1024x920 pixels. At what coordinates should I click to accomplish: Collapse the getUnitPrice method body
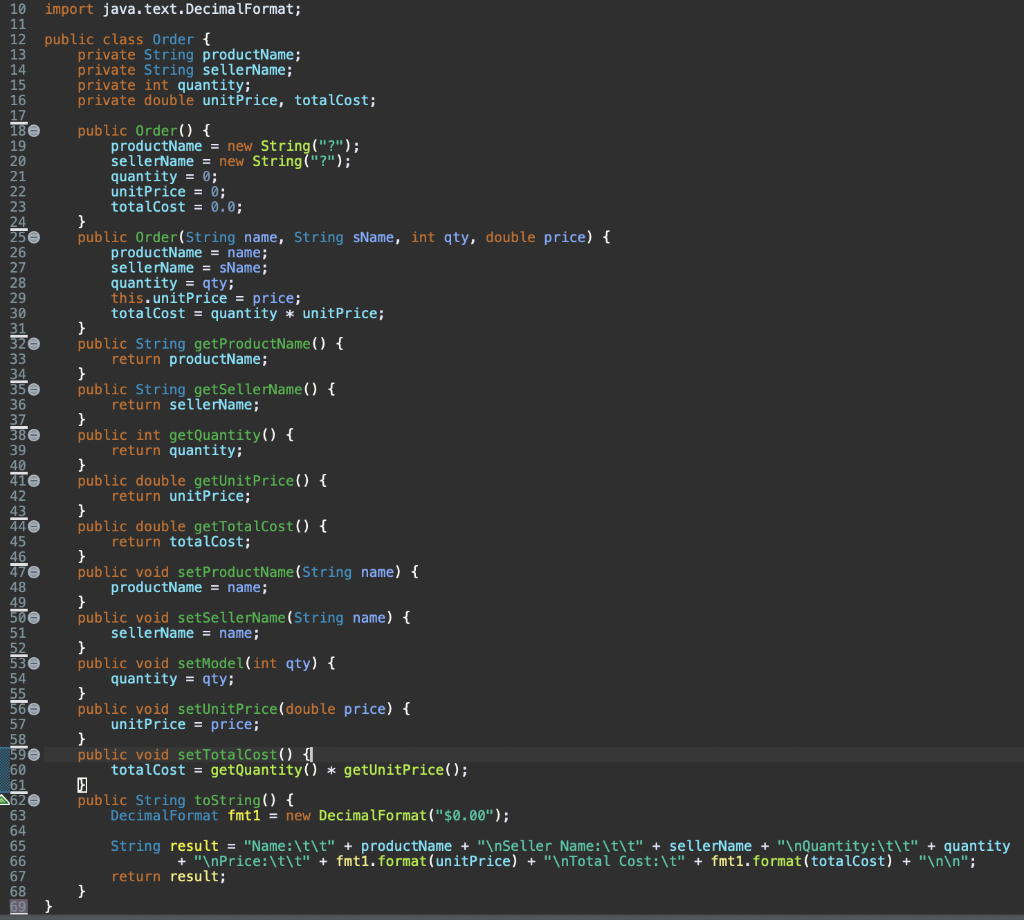pos(33,480)
